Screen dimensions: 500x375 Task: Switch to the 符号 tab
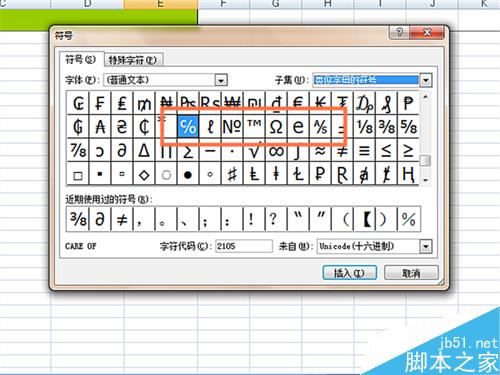pos(81,60)
